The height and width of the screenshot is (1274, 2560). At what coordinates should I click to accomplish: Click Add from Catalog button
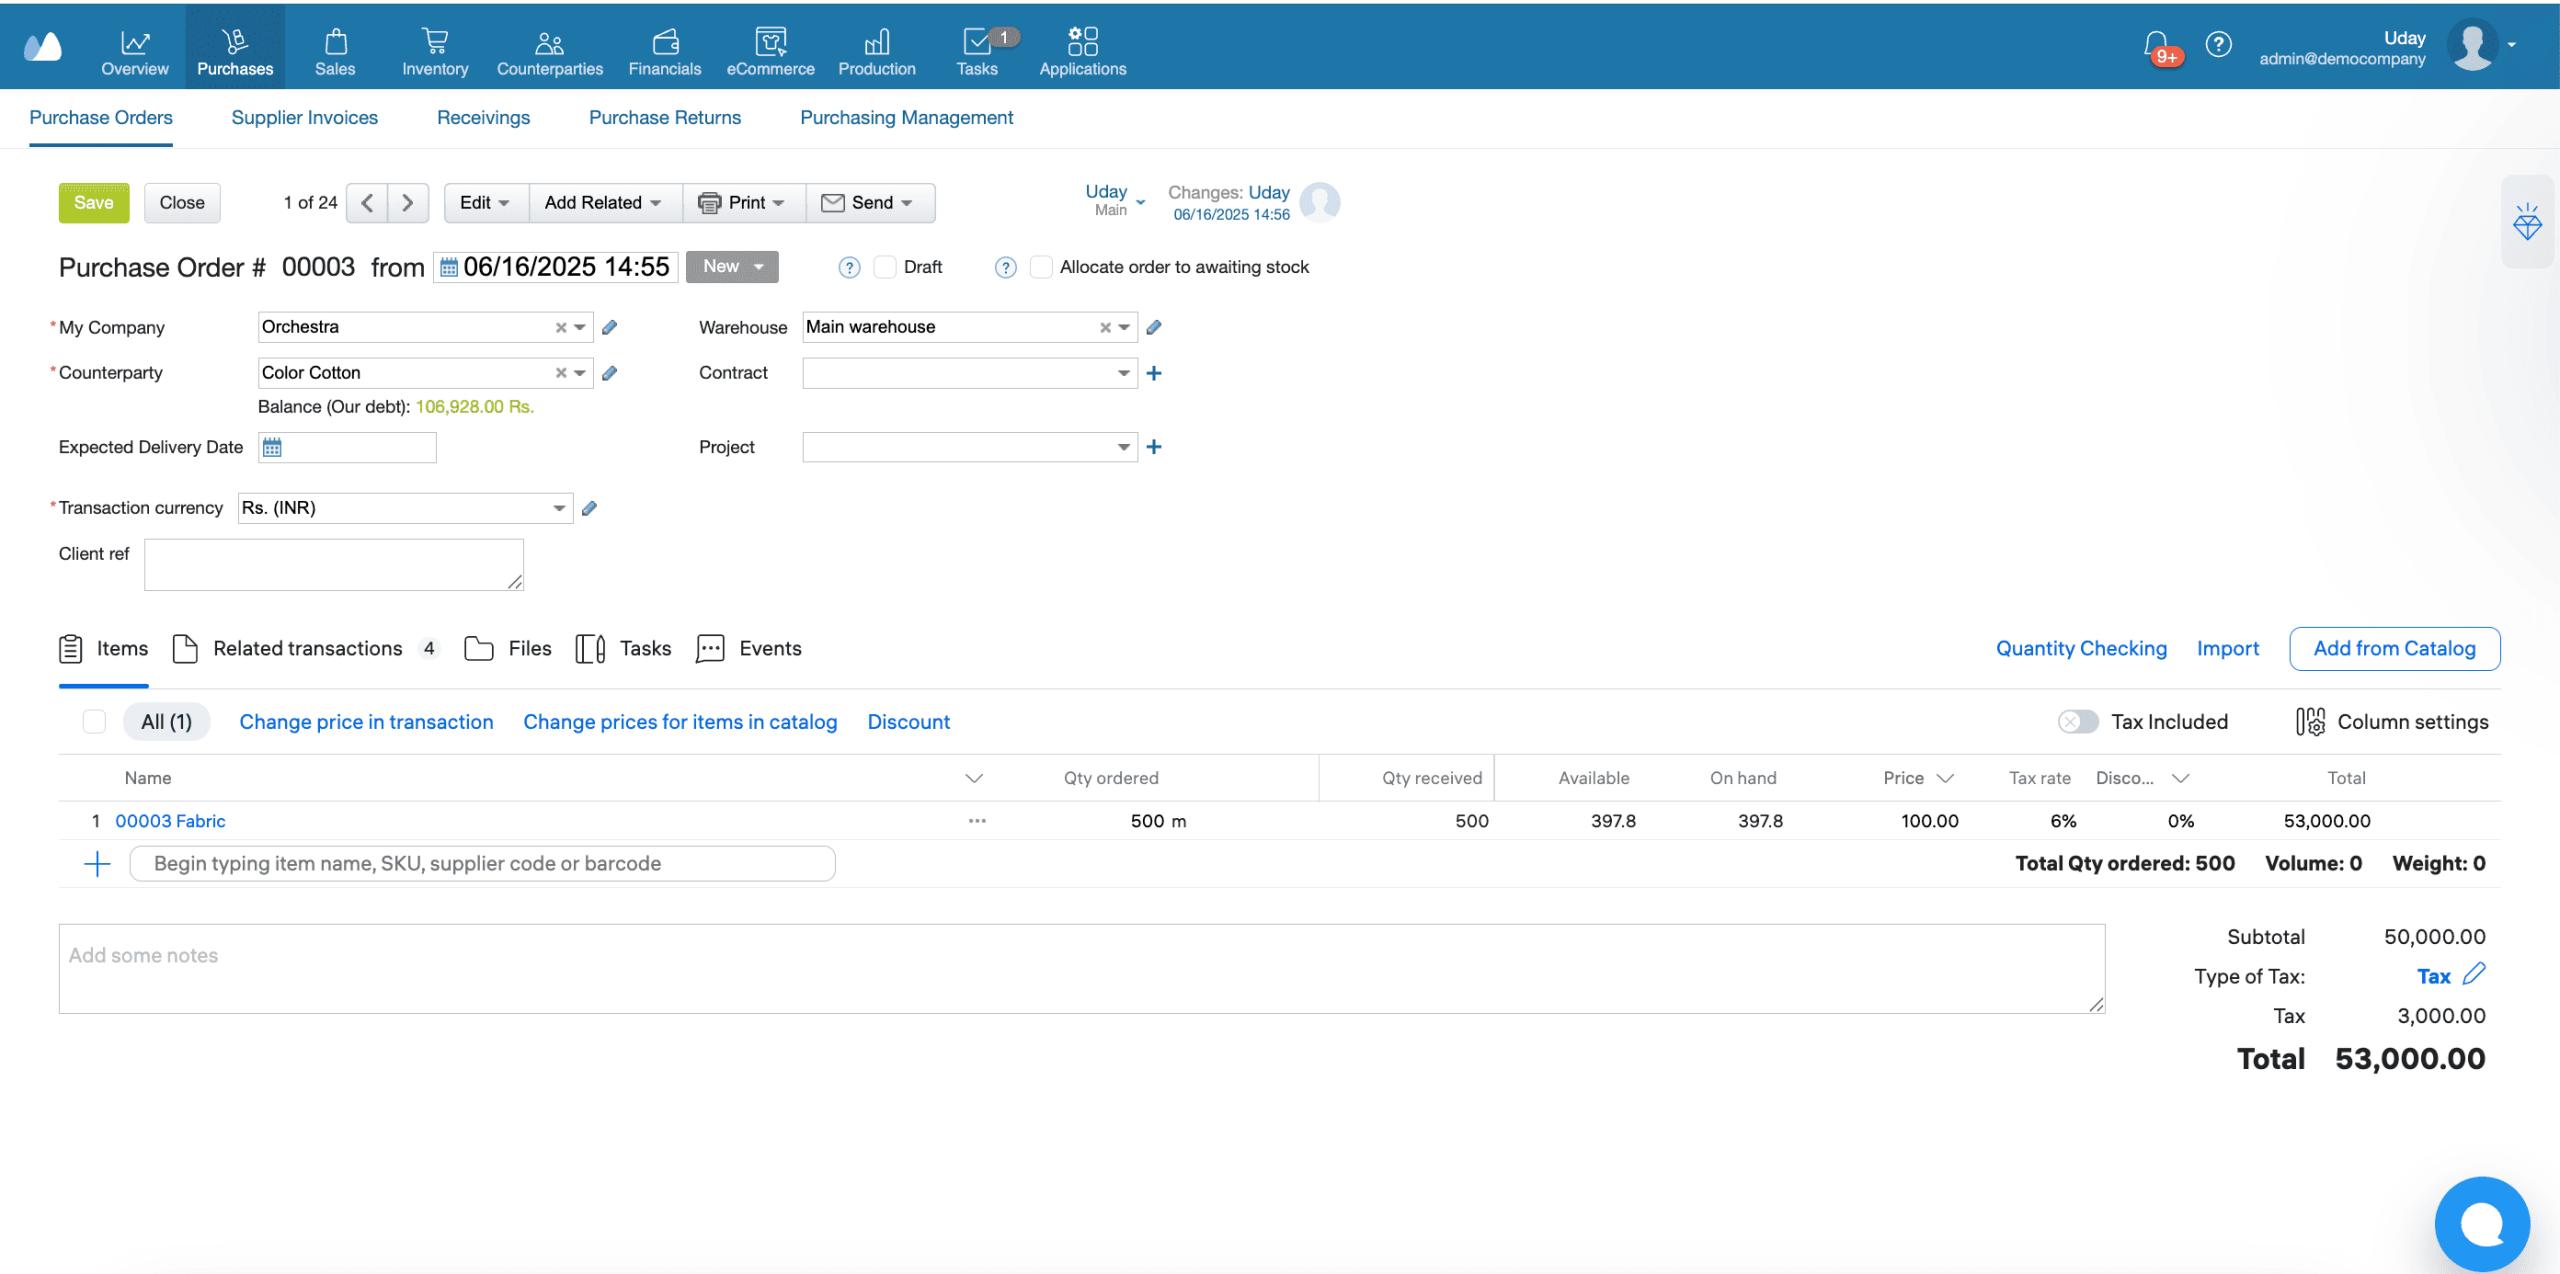click(x=2395, y=648)
